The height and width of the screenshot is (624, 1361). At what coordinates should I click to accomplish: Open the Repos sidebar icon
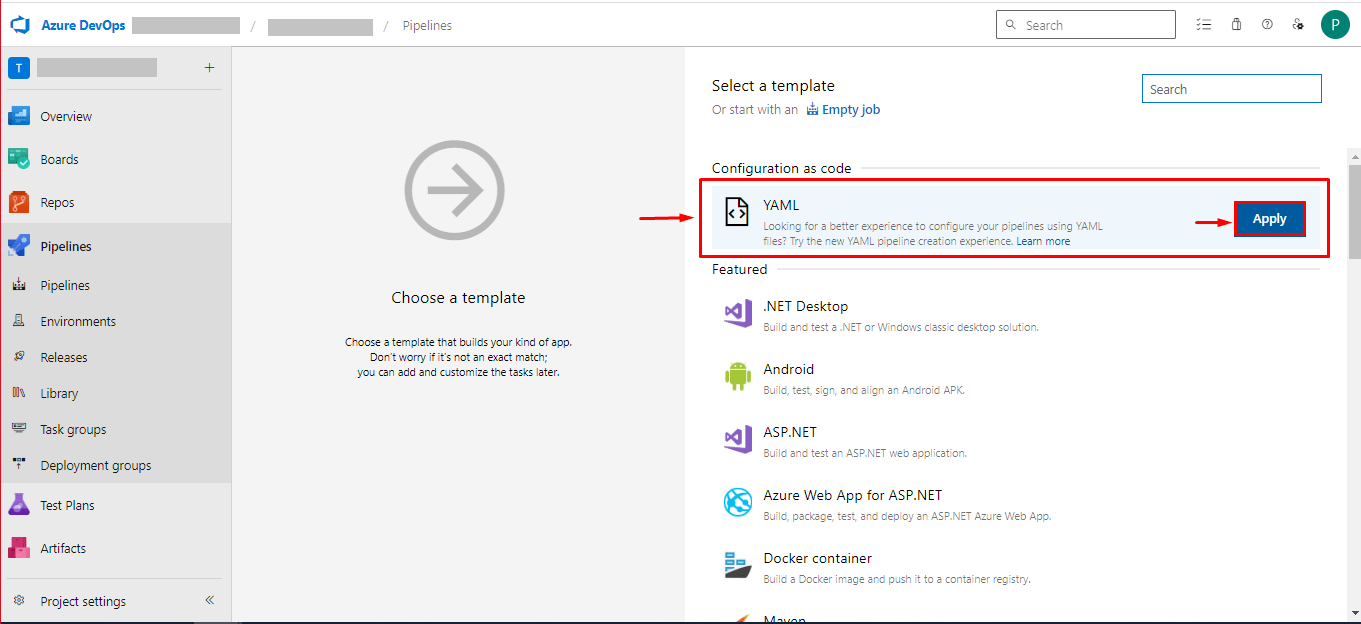tap(19, 202)
